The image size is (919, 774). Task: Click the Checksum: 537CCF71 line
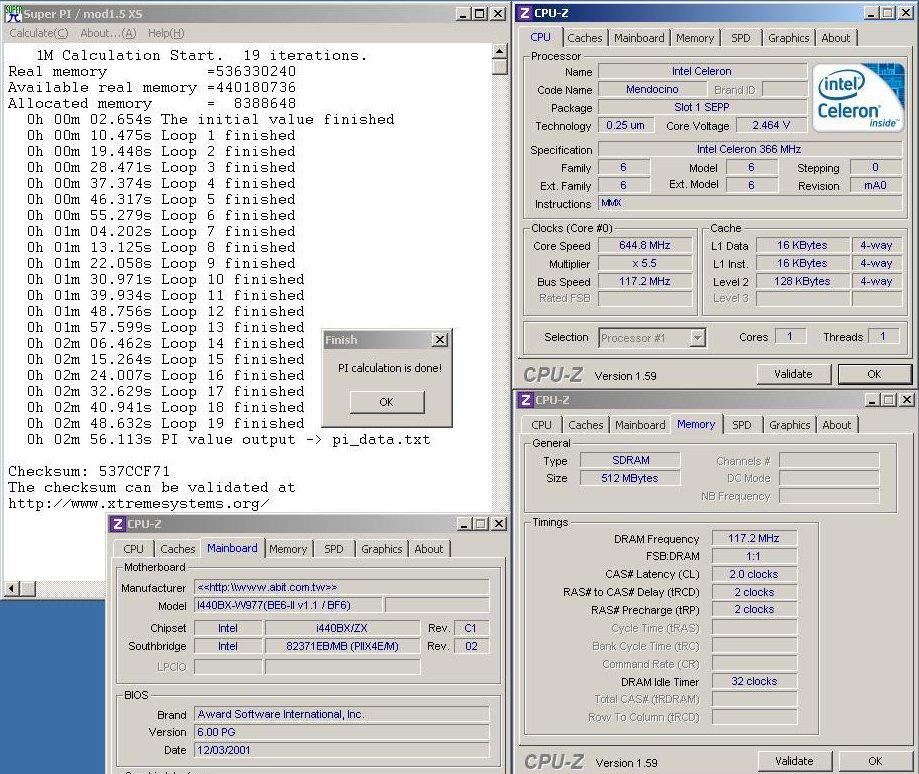(89, 471)
